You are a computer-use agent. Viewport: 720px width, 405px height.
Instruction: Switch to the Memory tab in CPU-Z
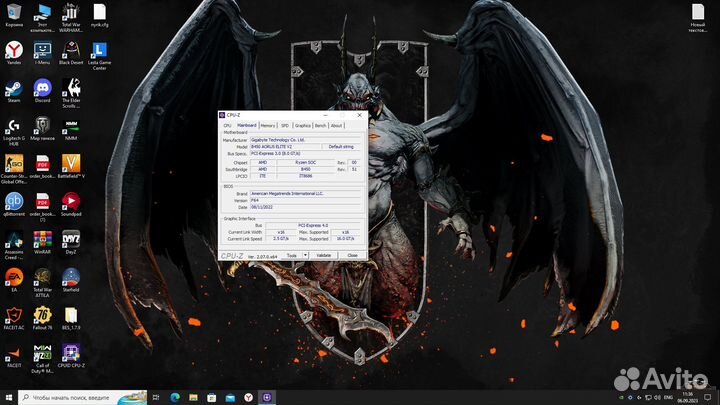[x=268, y=125]
